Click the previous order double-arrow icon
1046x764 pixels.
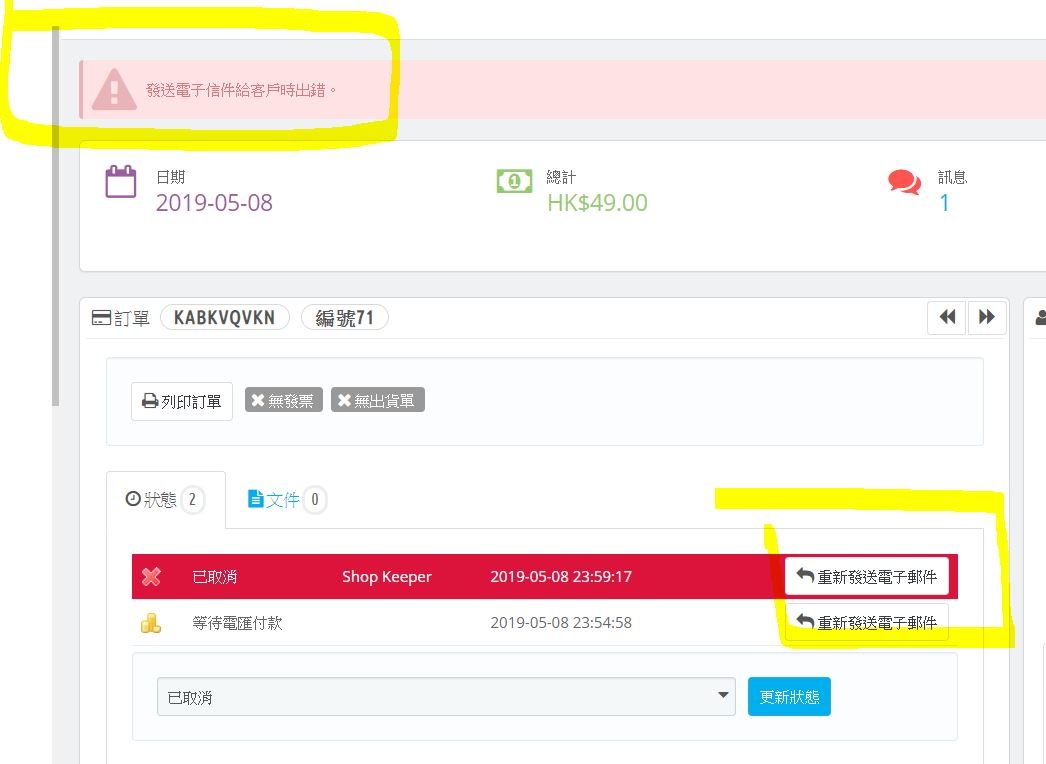pos(947,317)
